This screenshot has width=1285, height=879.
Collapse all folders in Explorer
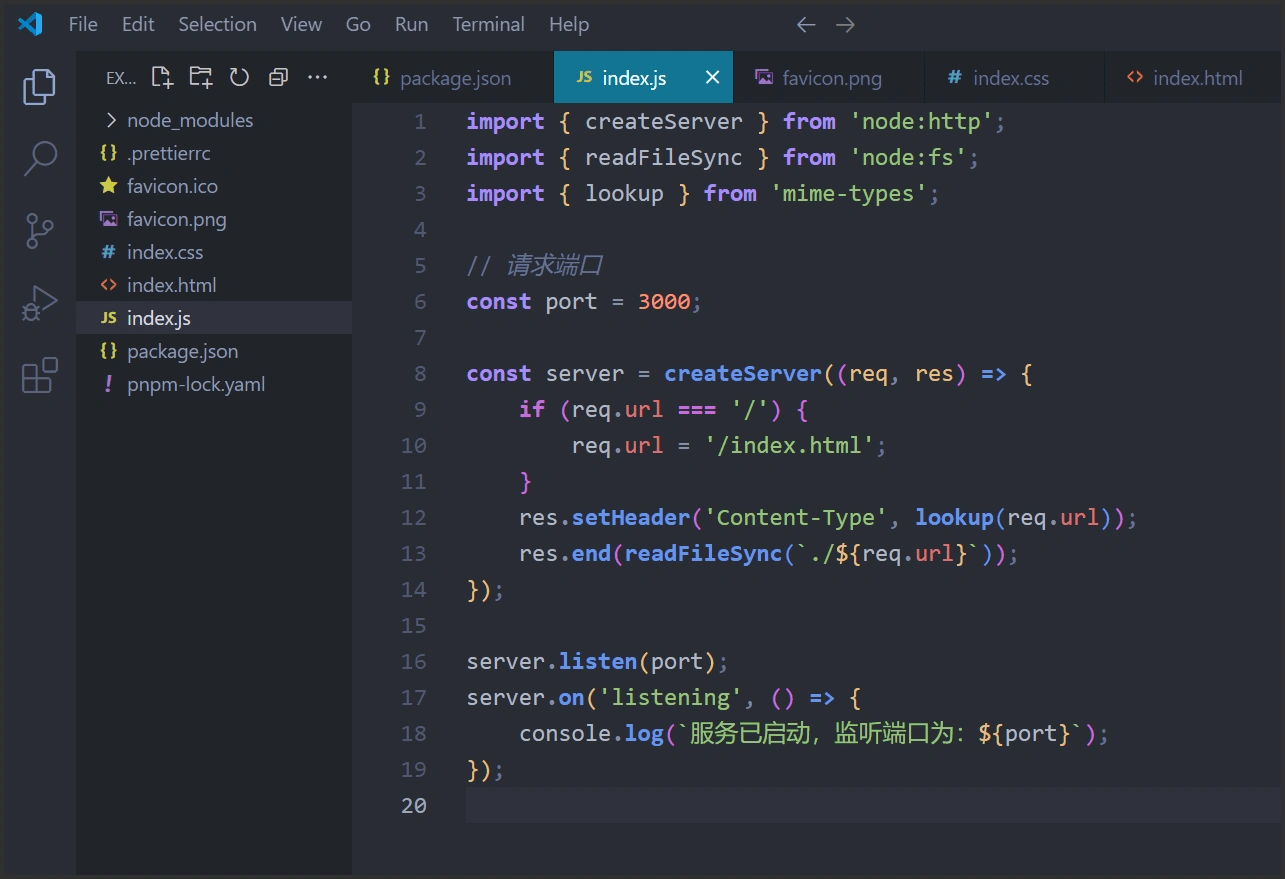[x=279, y=77]
